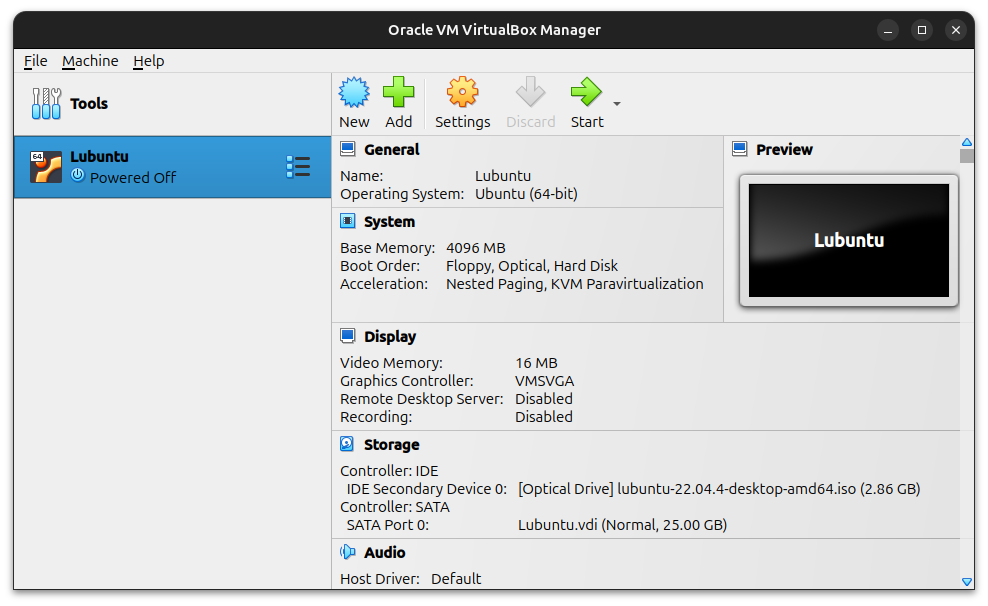Click the Lubuntu preview thumbnail
Image resolution: width=988 pixels, height=606 pixels.
point(848,240)
